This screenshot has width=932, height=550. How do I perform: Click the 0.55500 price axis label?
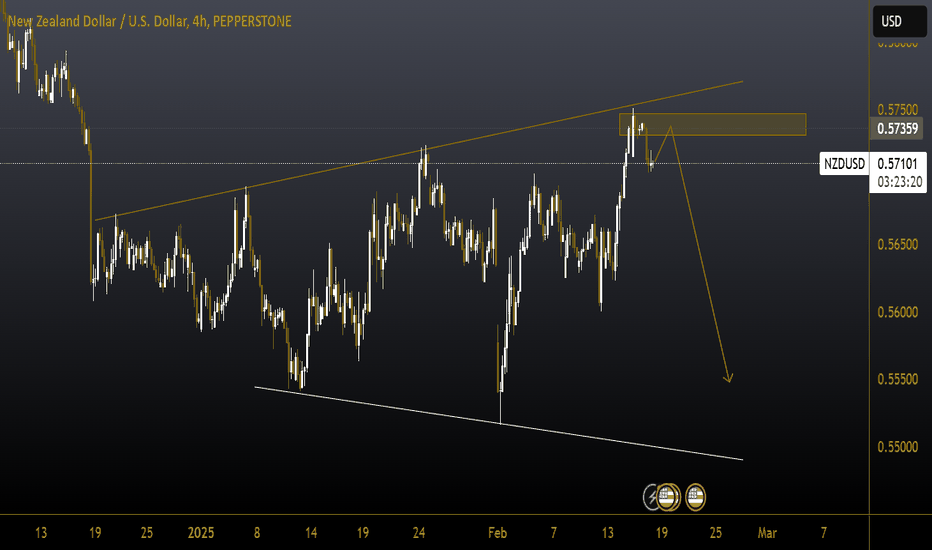point(898,379)
